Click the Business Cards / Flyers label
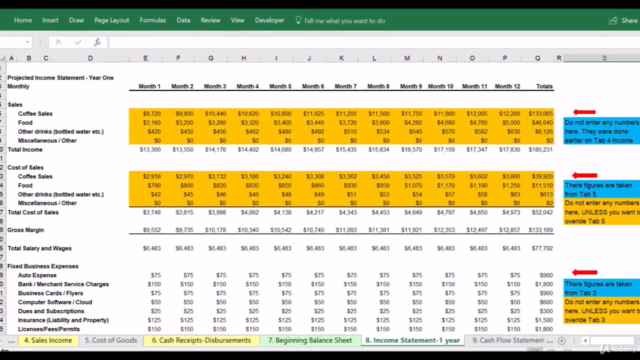 [50, 293]
